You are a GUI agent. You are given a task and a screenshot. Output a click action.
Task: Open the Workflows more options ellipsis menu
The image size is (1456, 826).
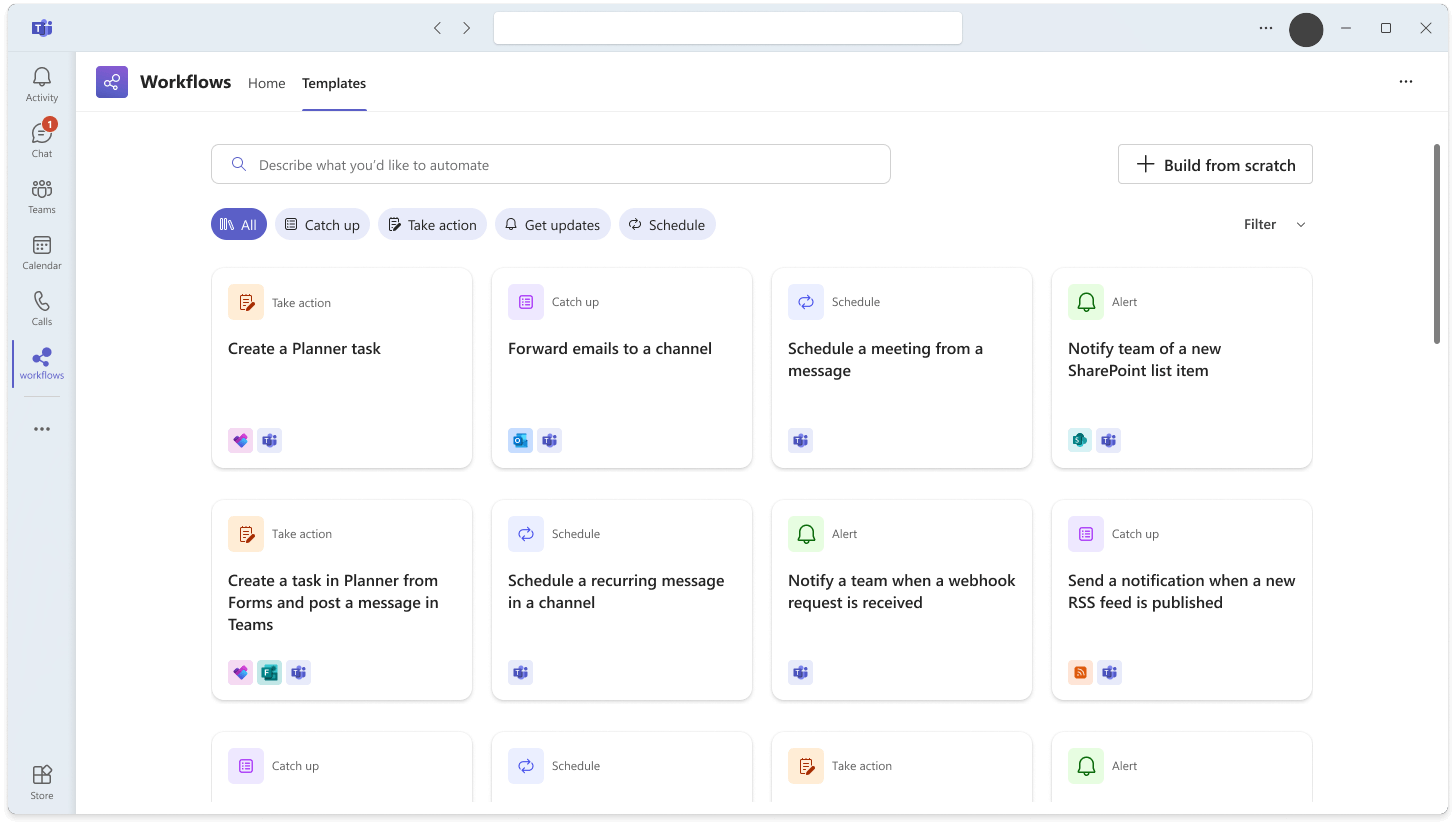tap(1406, 82)
